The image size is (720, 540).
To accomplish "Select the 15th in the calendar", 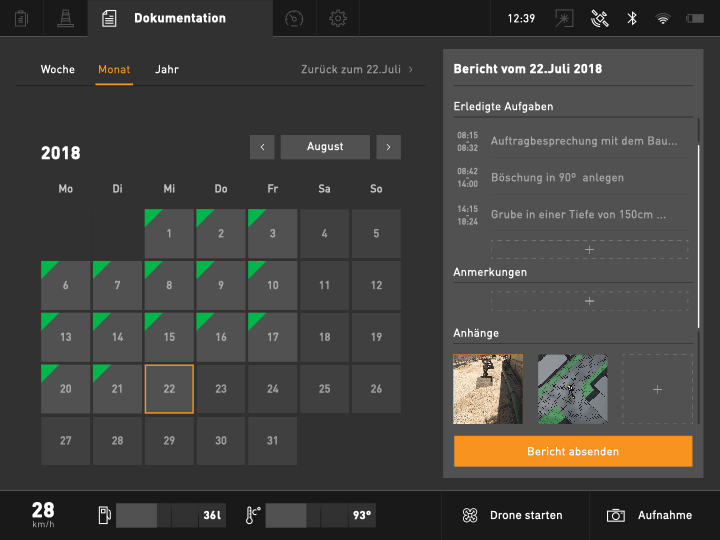I will point(169,338).
